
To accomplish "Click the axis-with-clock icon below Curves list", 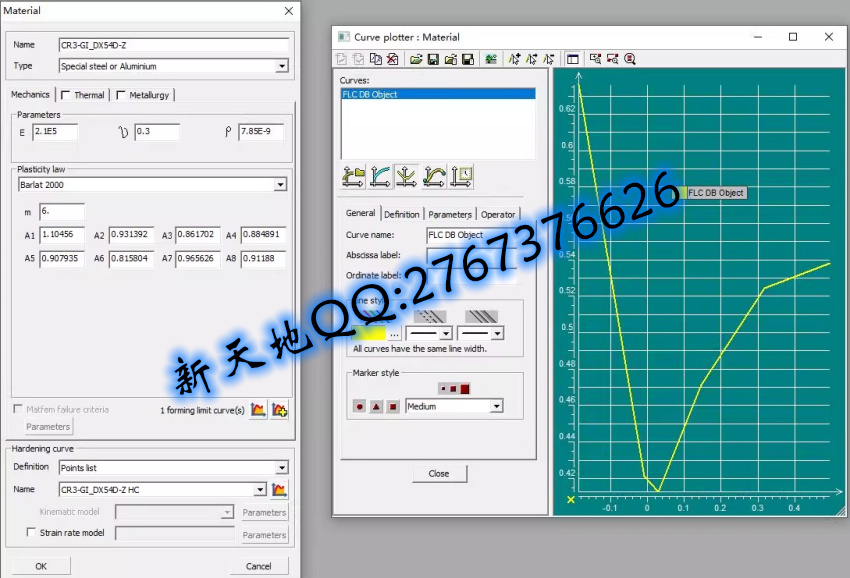I will (x=461, y=177).
